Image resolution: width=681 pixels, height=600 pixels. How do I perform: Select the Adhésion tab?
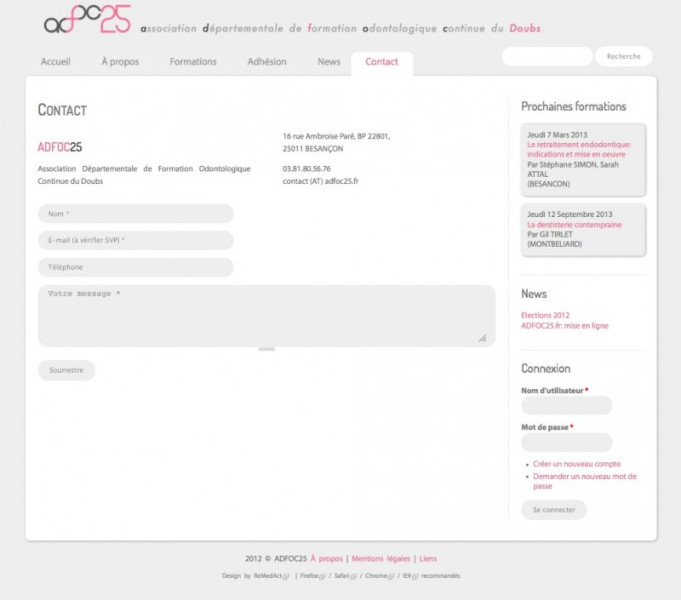(x=267, y=62)
